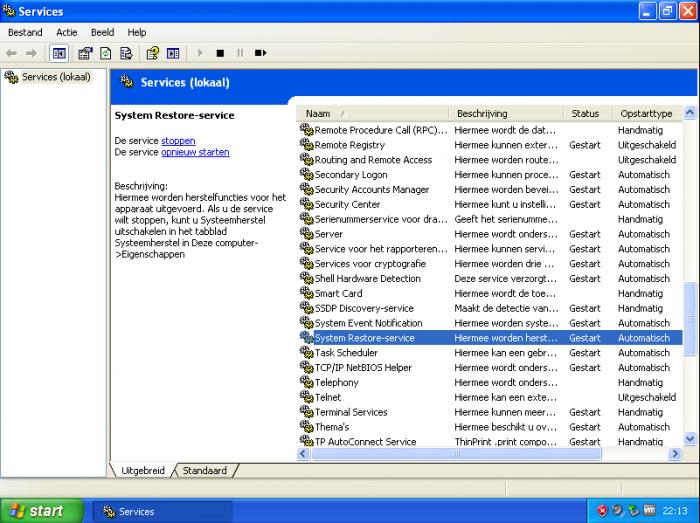The height and width of the screenshot is (523, 700).
Task: Click the gear icon of Task Scheduler
Action: pyautogui.click(x=306, y=353)
